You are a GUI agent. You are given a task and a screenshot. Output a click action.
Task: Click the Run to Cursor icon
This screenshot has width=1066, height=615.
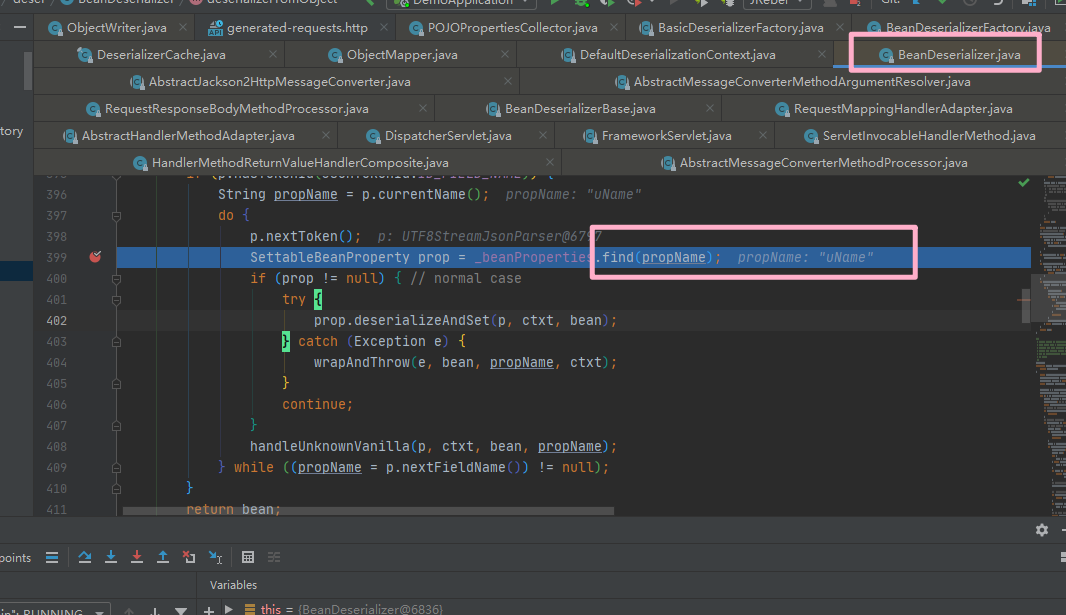point(215,558)
